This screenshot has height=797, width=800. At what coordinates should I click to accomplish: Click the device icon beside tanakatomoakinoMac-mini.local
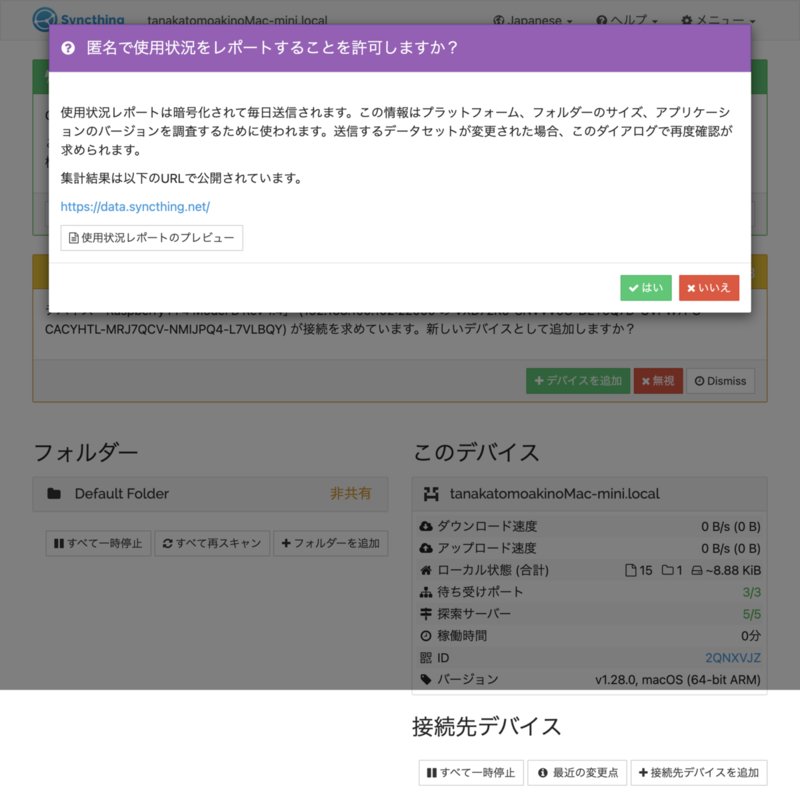coord(431,494)
